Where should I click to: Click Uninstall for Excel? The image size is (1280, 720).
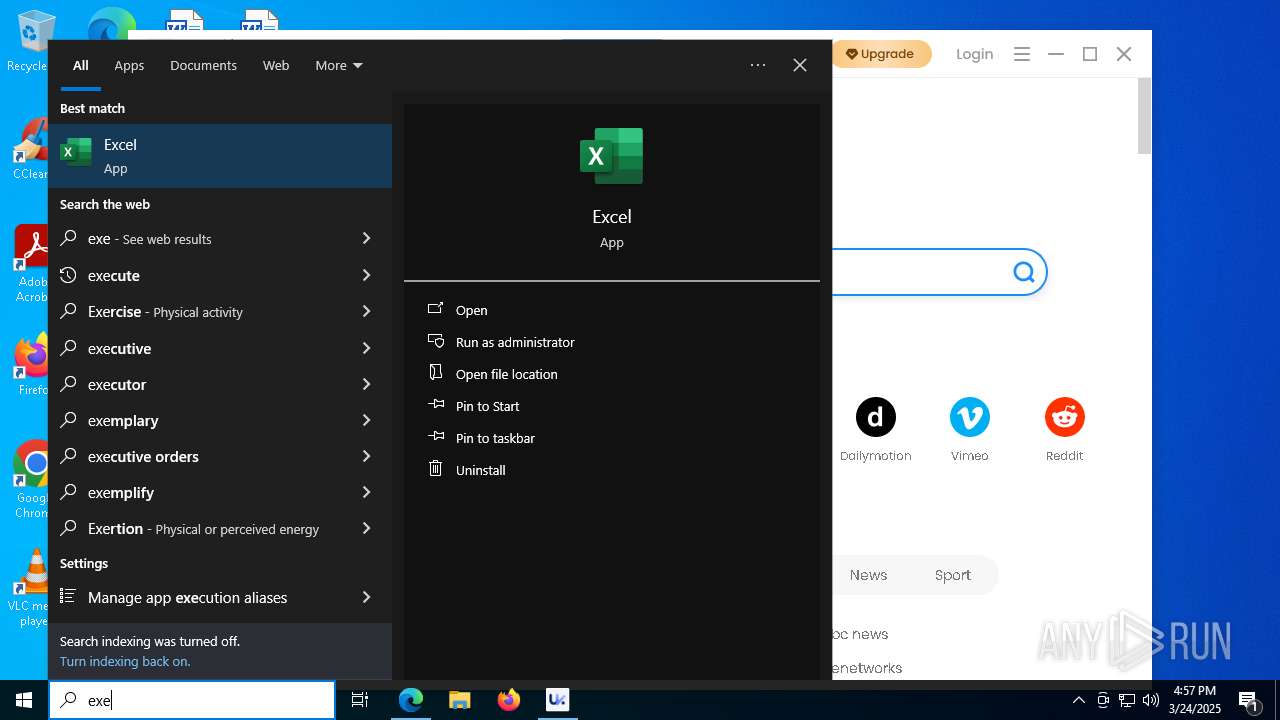pyautogui.click(x=480, y=470)
